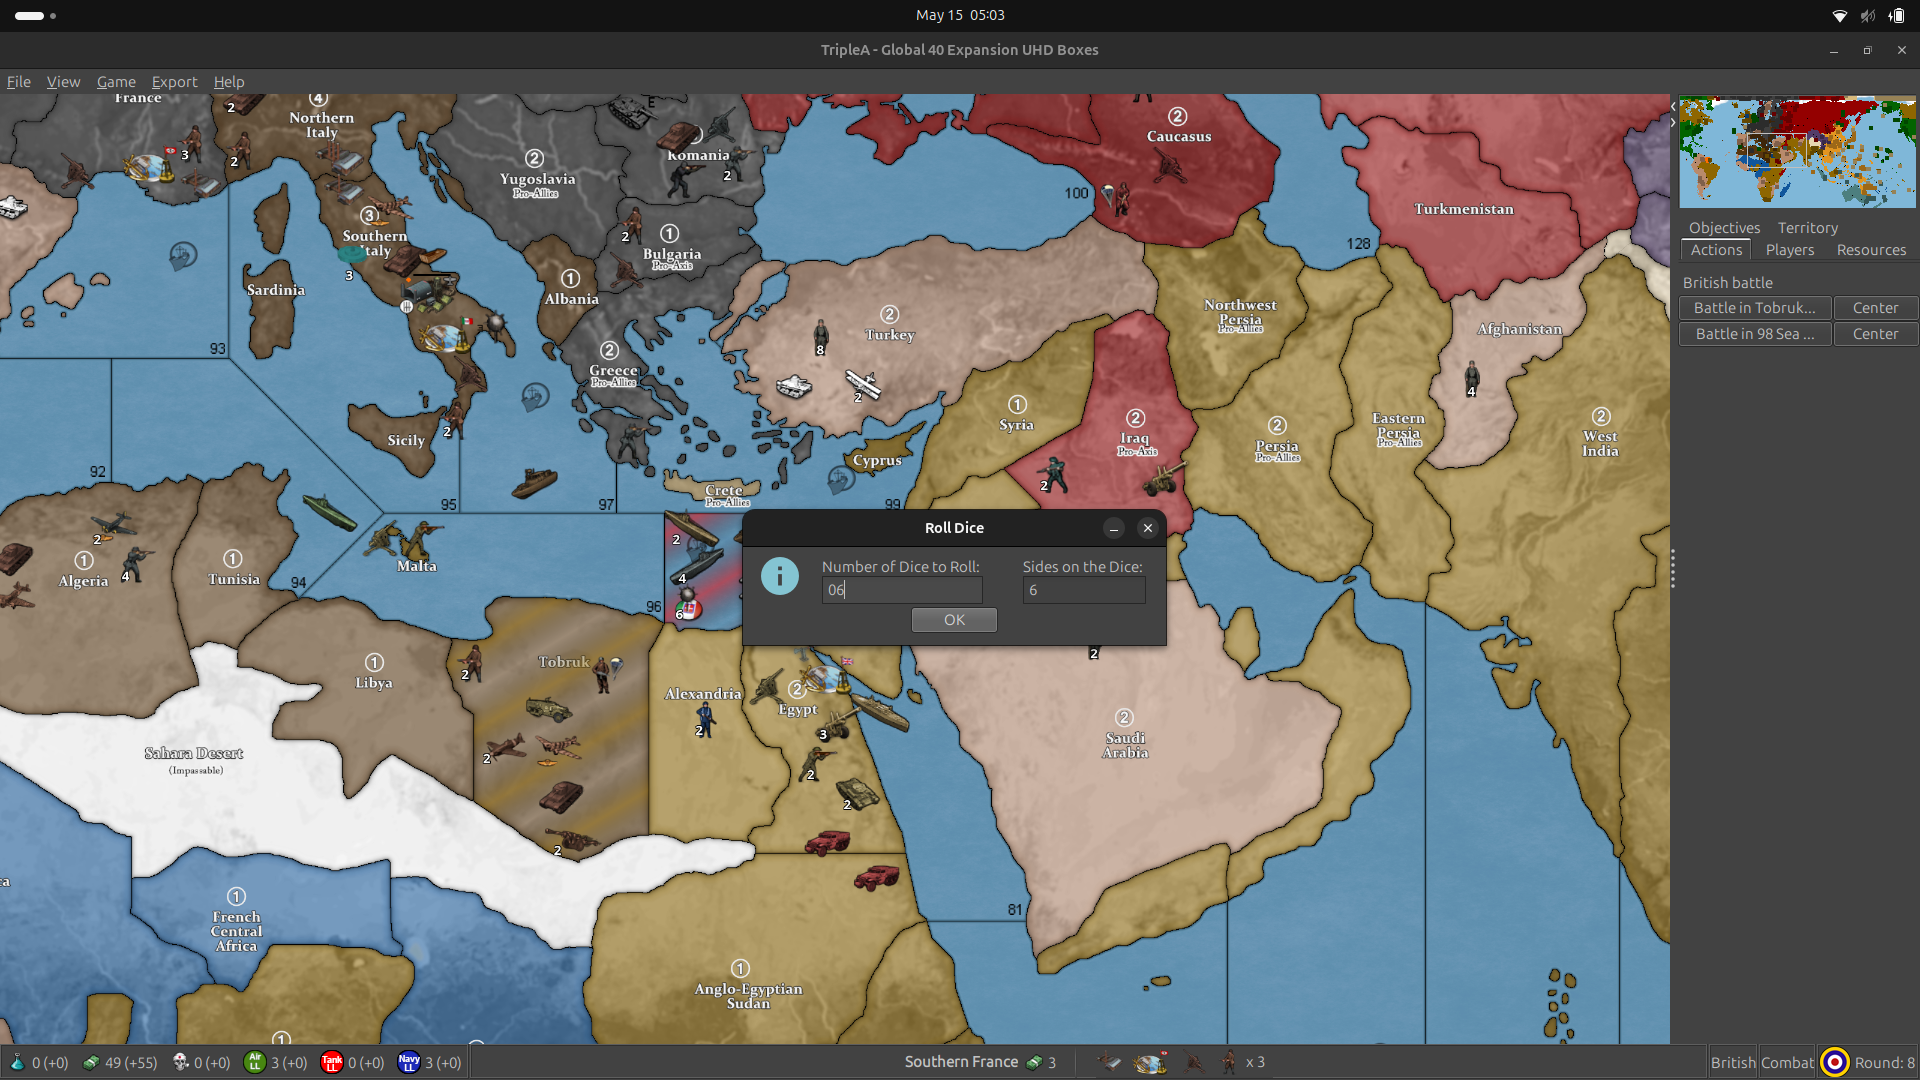
Task: Open the Export menu
Action: (x=174, y=82)
